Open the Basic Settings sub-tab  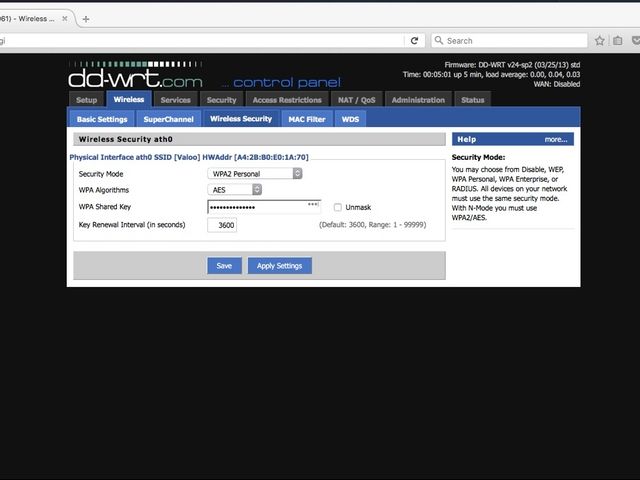tap(102, 119)
